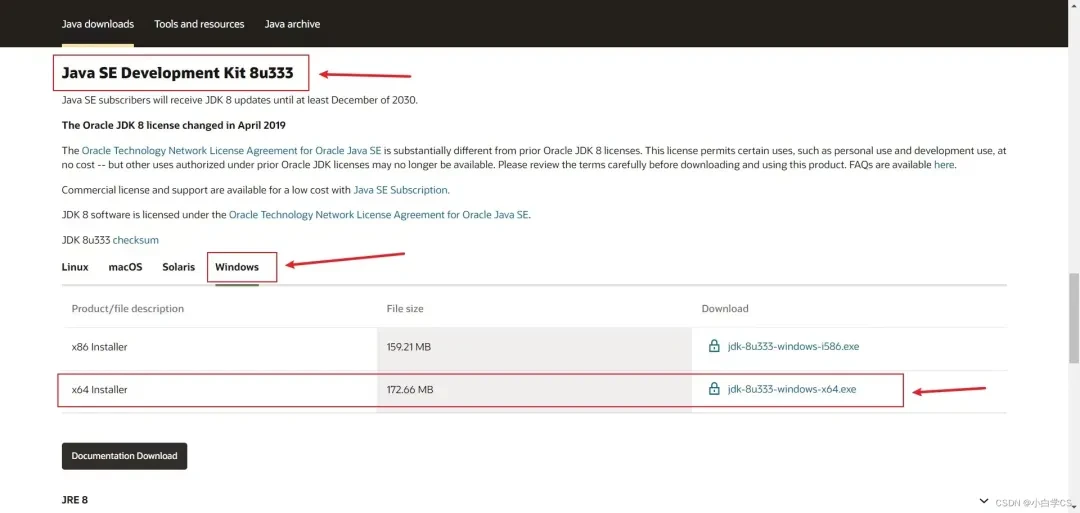Open the Java downloads tab
Screen dimensions: 1080x513
[x=98, y=24]
